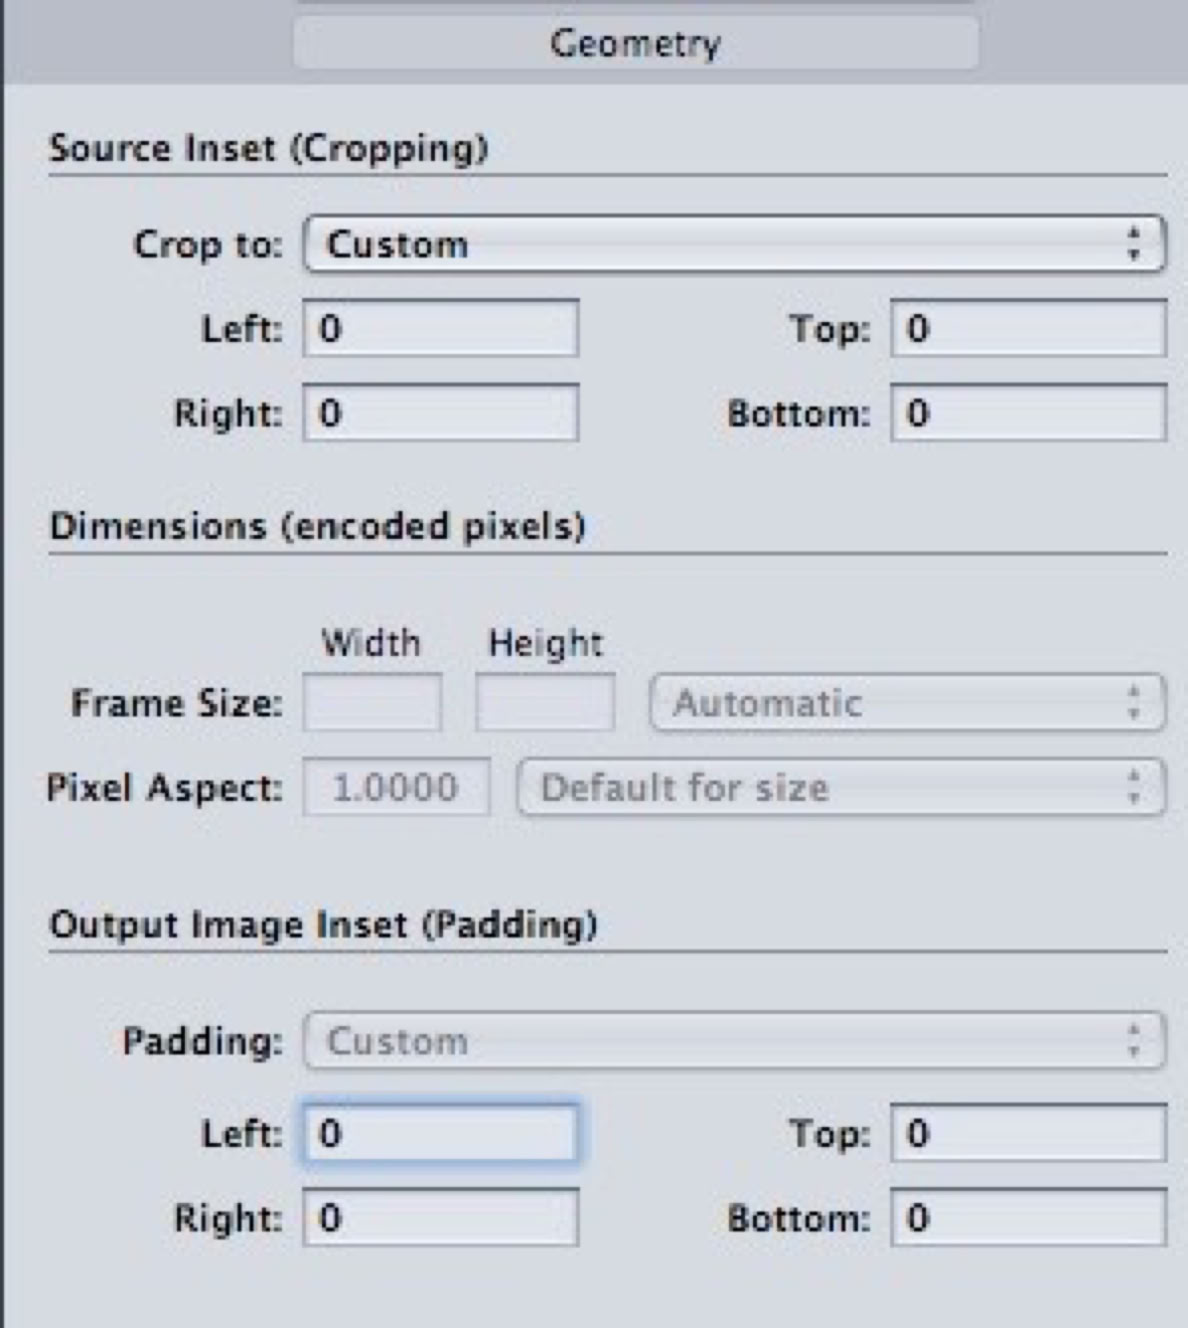The height and width of the screenshot is (1328, 1188).
Task: Click the Frame Size Height field
Action: tap(545, 703)
